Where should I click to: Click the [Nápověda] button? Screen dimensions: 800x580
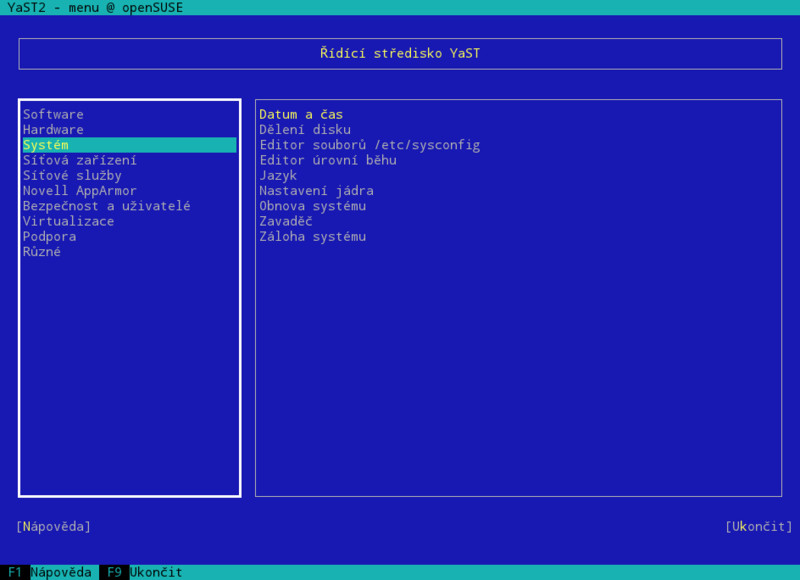[54, 526]
